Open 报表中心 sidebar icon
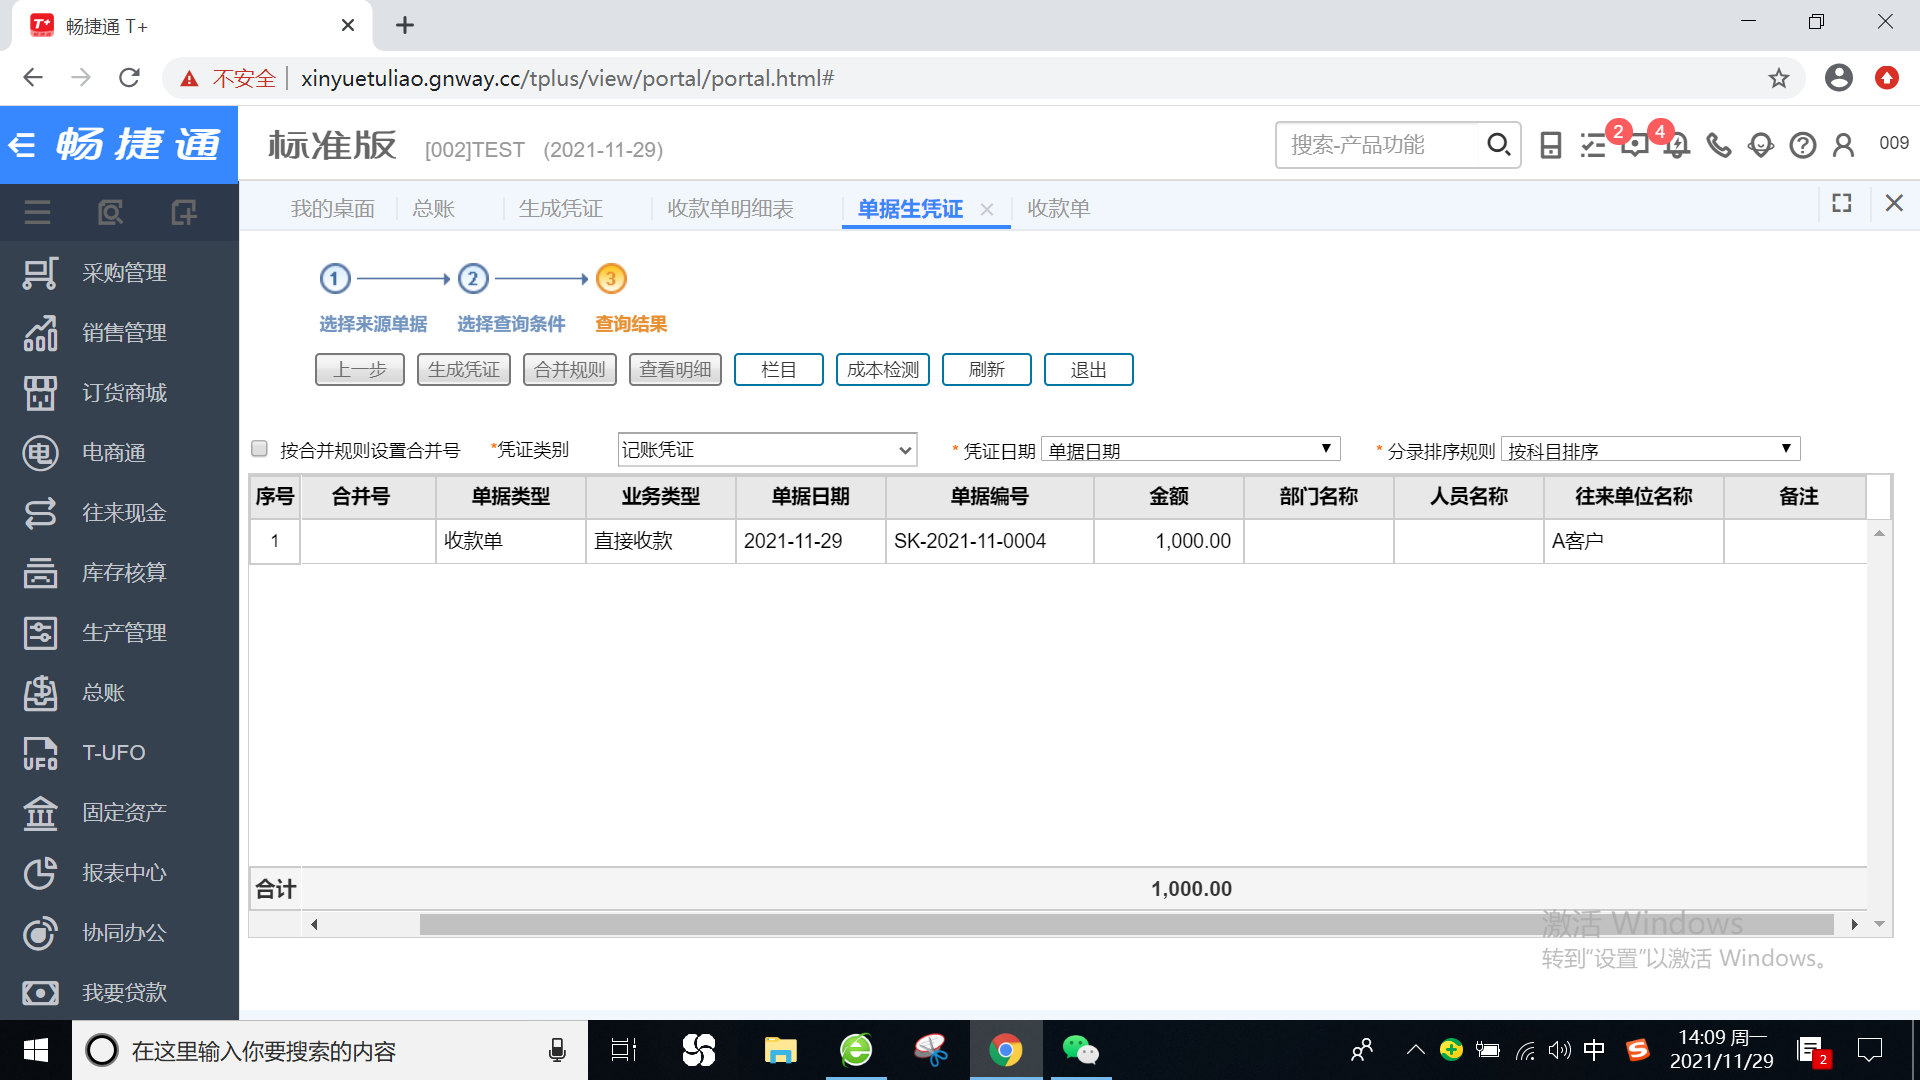Viewport: 1920px width, 1080px height. [40, 873]
